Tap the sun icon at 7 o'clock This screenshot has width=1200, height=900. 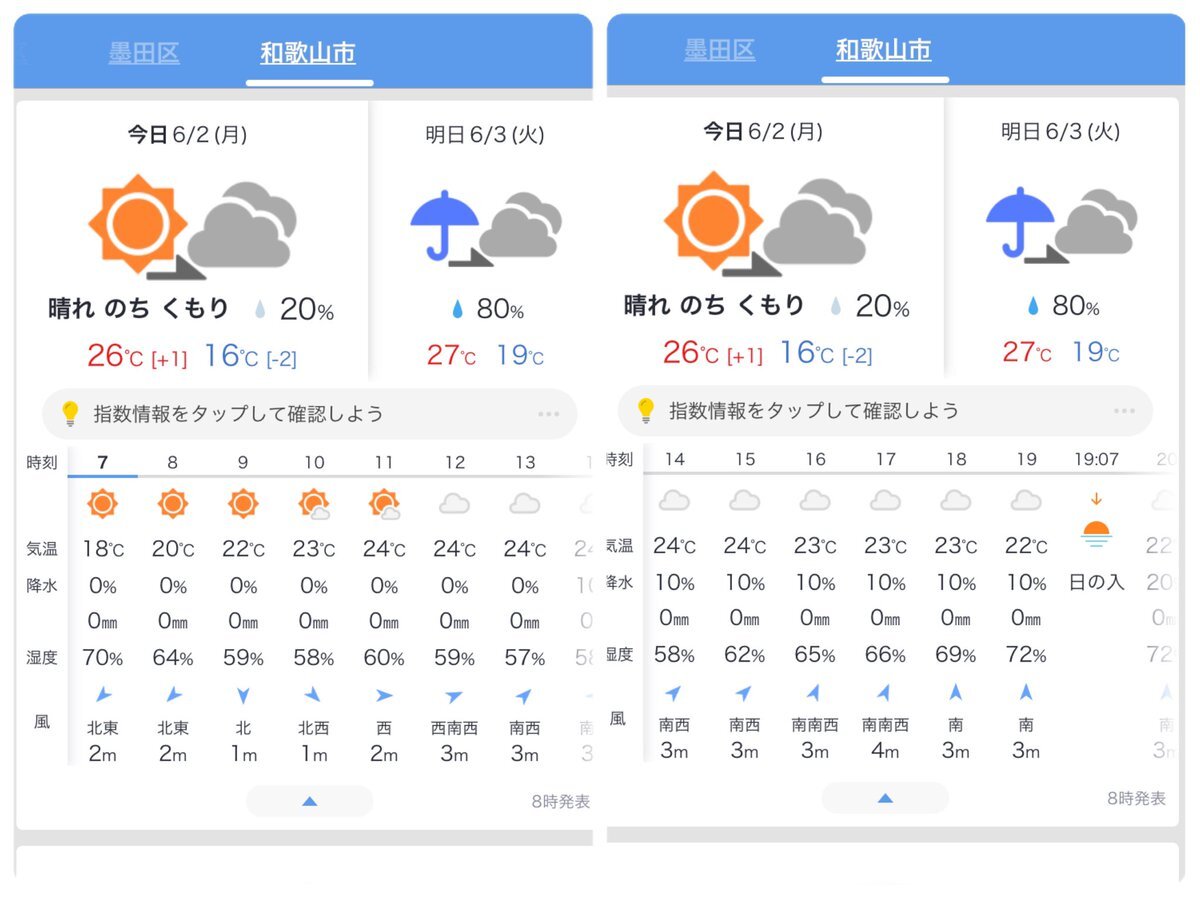coord(102,503)
